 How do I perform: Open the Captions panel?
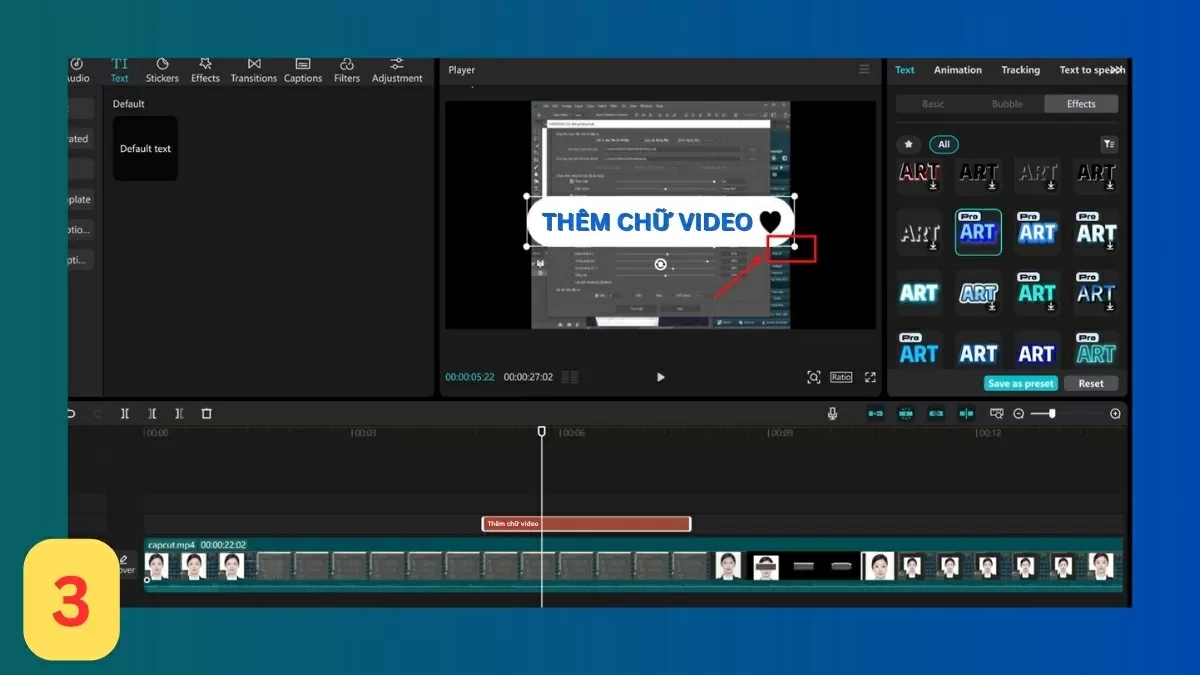coord(303,70)
